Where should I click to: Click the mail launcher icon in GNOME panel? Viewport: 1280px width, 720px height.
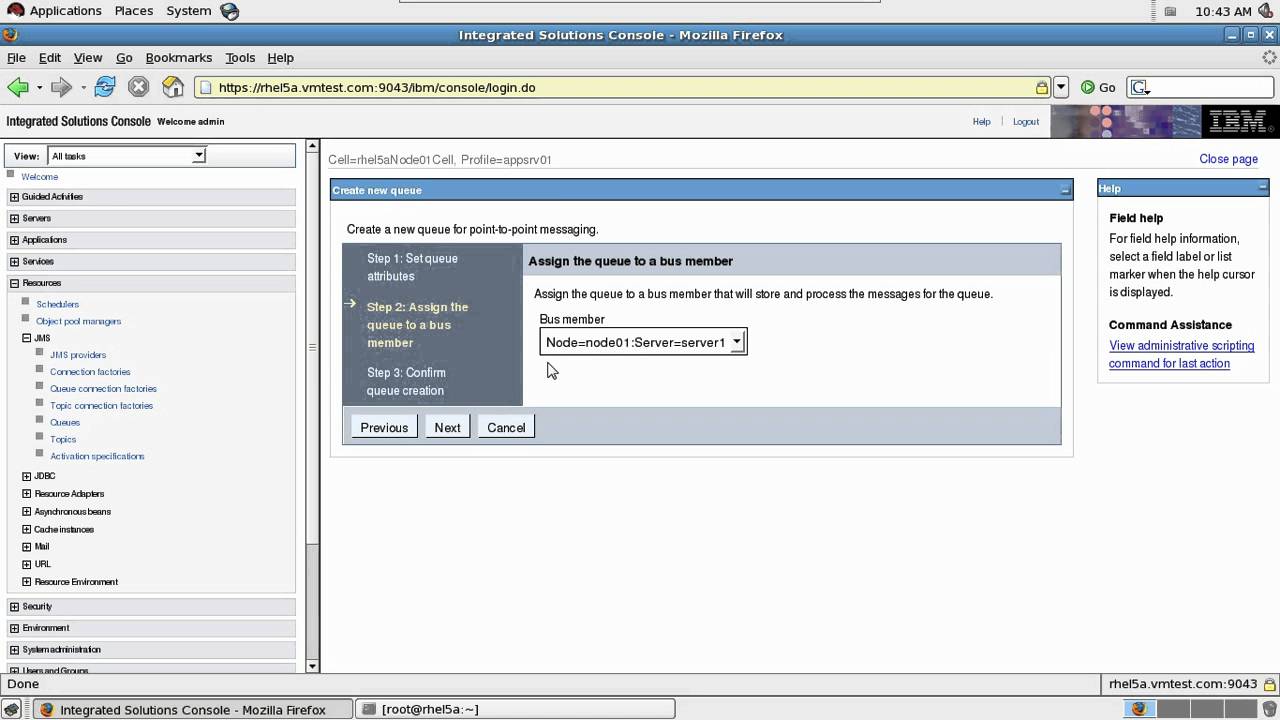point(230,11)
